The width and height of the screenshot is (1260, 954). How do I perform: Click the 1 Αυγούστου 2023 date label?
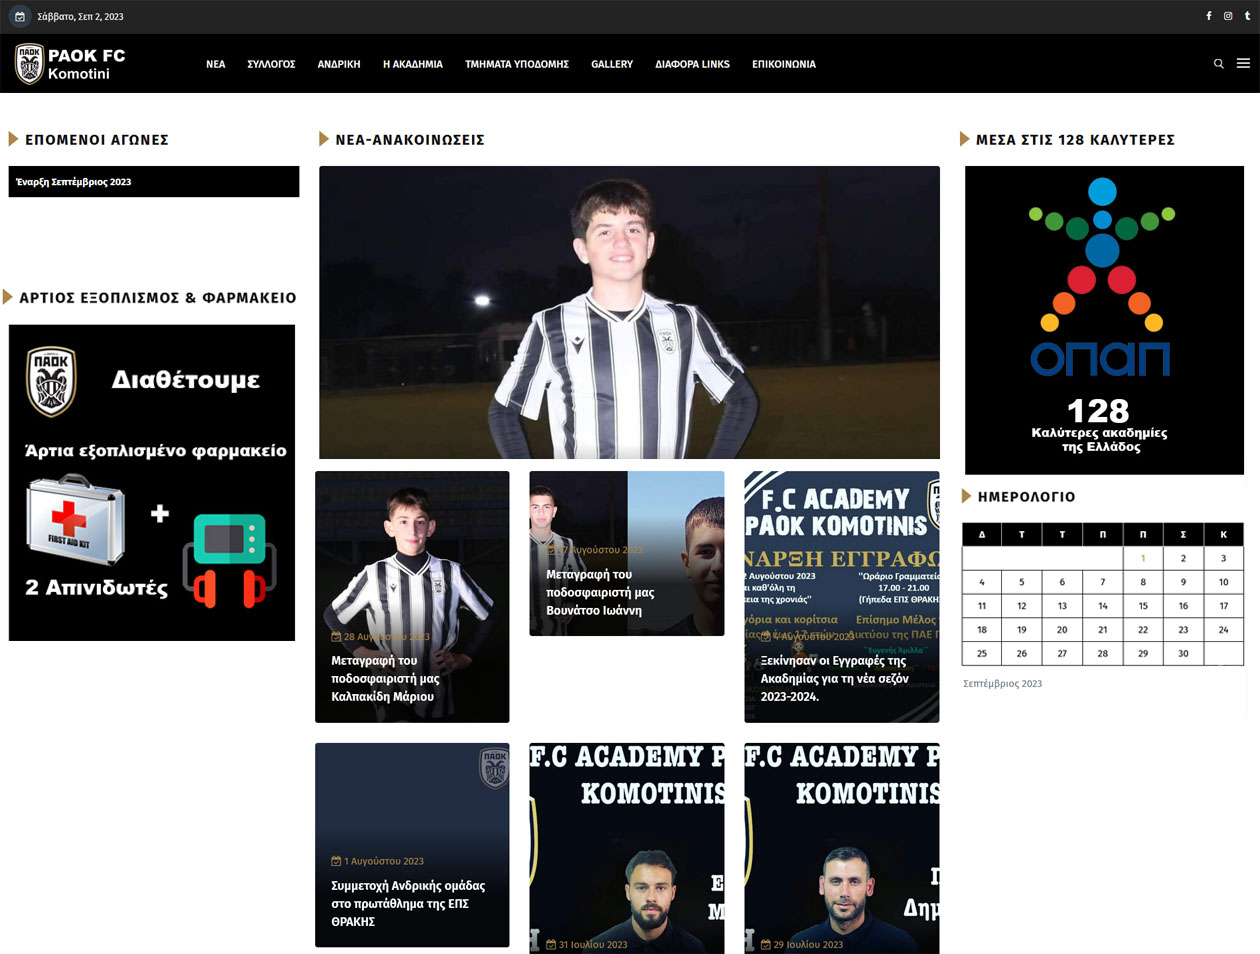click(377, 861)
